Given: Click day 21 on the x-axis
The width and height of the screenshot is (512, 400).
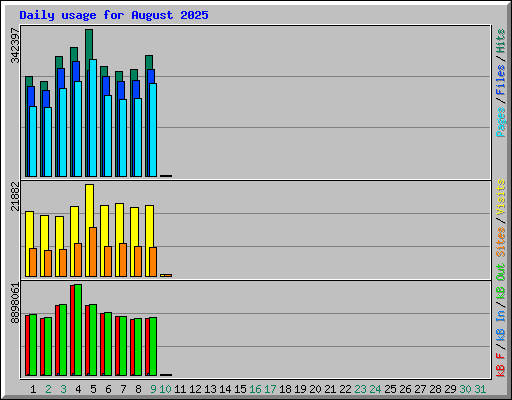Looking at the screenshot, I should coord(330,389).
